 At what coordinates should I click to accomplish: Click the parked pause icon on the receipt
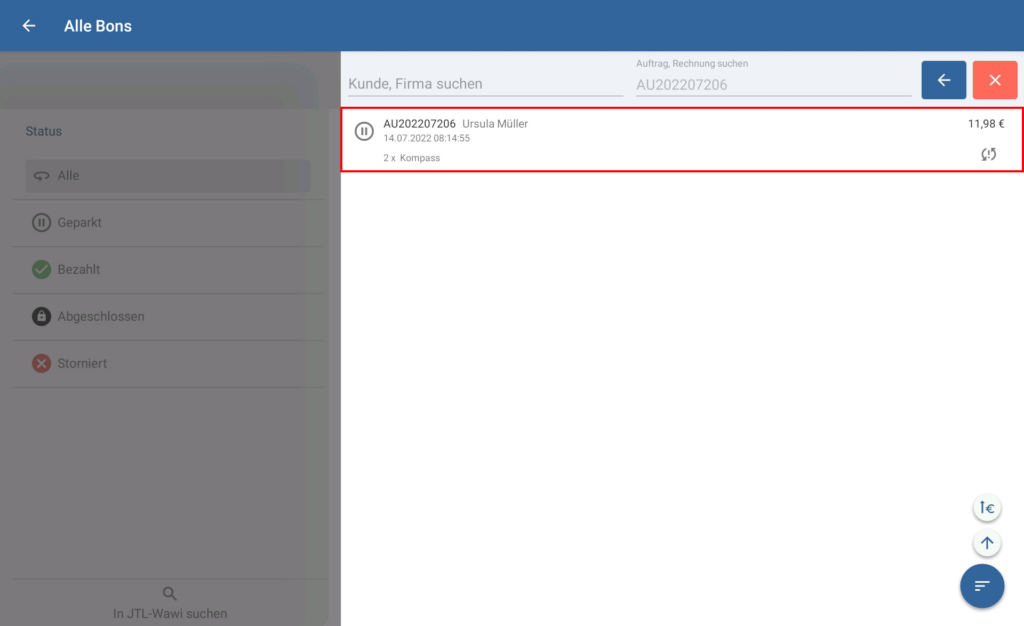[364, 131]
